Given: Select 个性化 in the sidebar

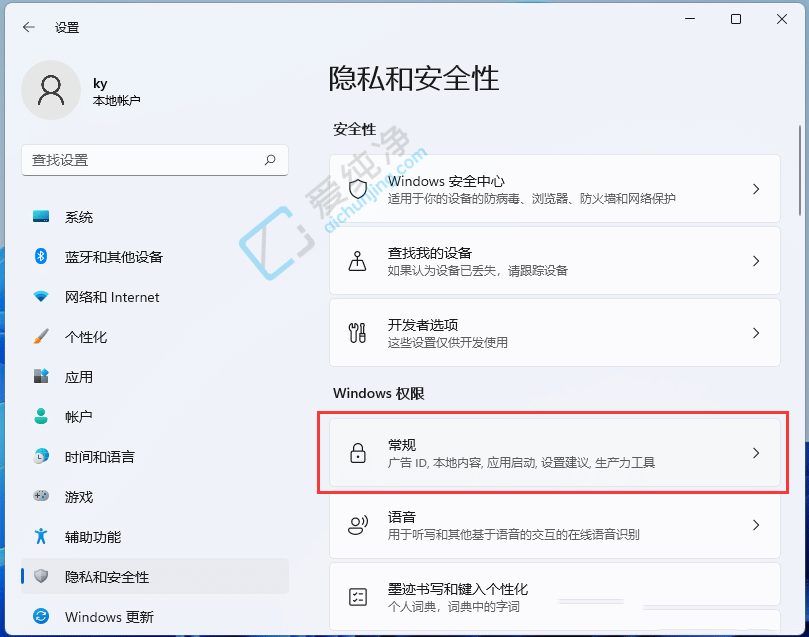Looking at the screenshot, I should [155, 337].
